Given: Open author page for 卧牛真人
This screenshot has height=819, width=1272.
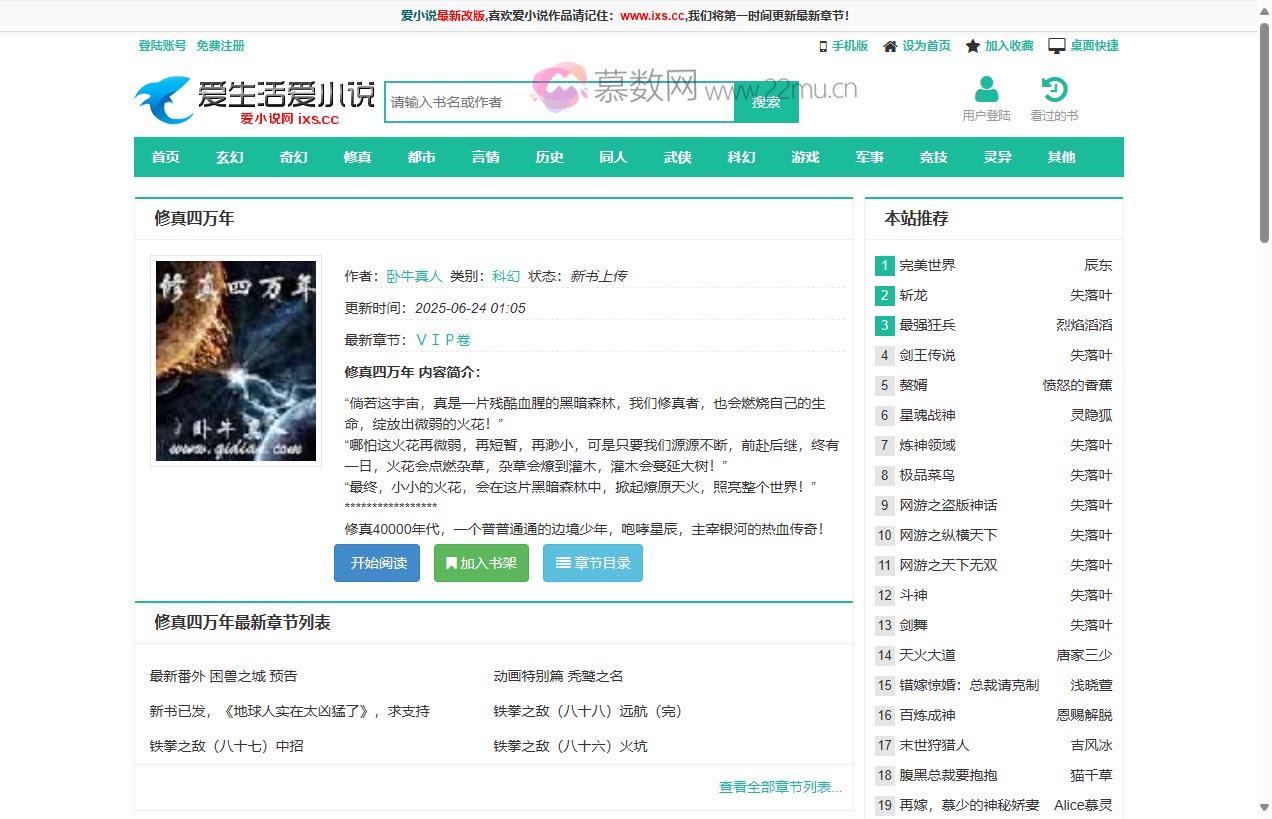Looking at the screenshot, I should (414, 276).
